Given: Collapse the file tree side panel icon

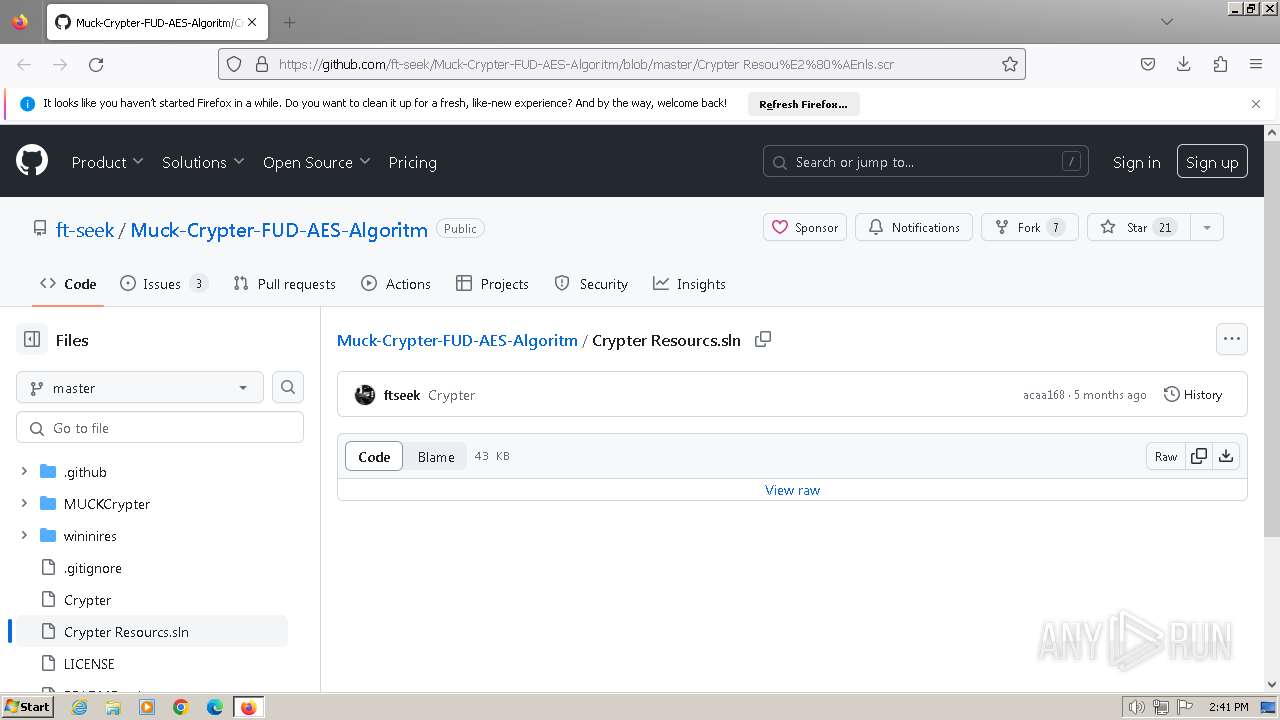Looking at the screenshot, I should [32, 340].
